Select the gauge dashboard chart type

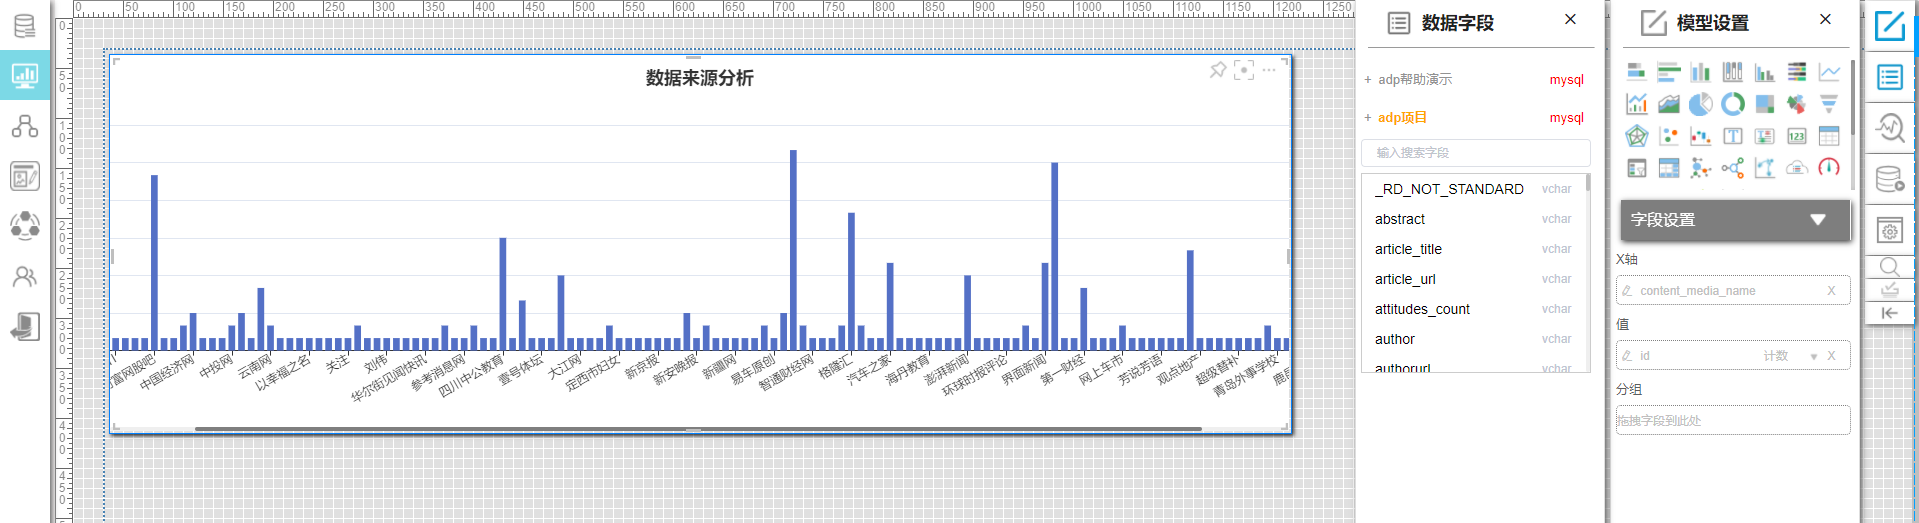pyautogui.click(x=1829, y=168)
